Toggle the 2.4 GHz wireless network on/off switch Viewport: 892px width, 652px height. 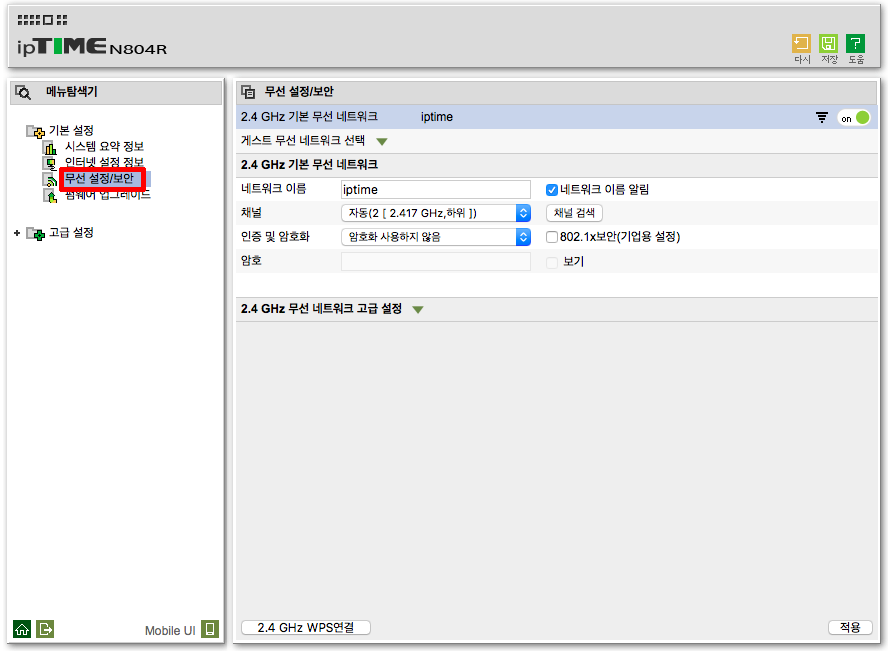854,118
